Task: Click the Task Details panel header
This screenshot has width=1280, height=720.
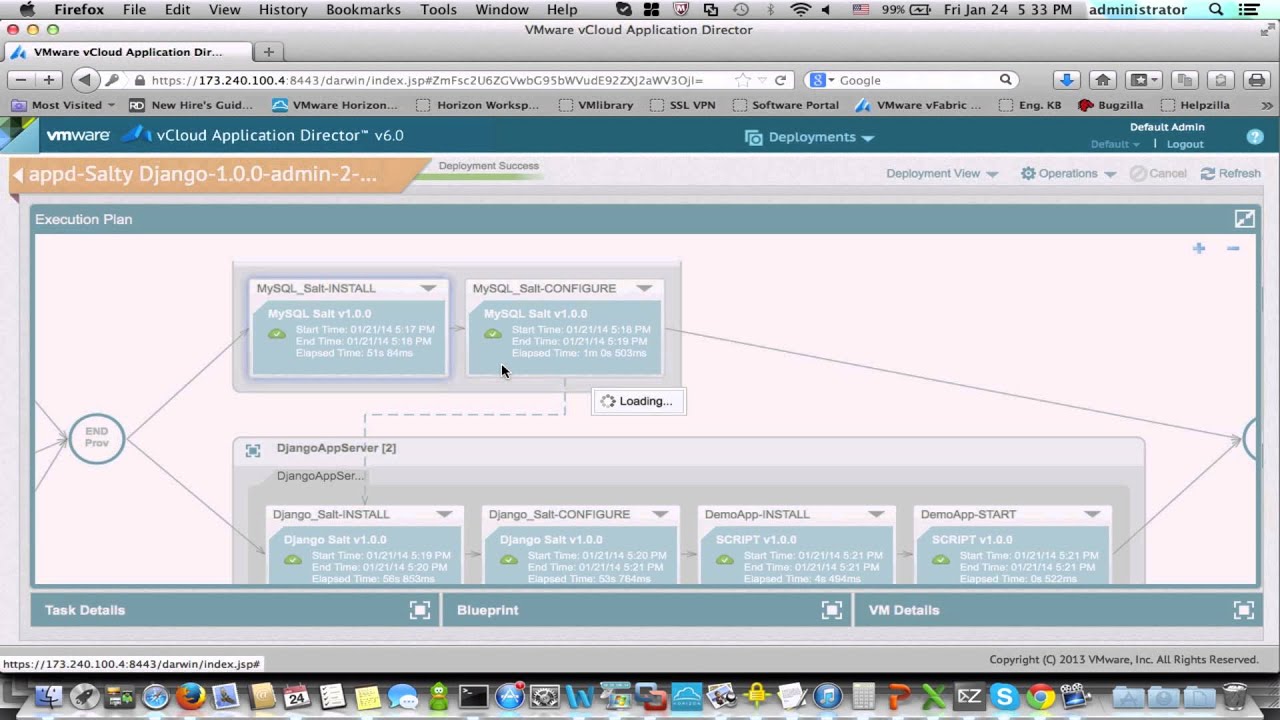Action: [235, 610]
